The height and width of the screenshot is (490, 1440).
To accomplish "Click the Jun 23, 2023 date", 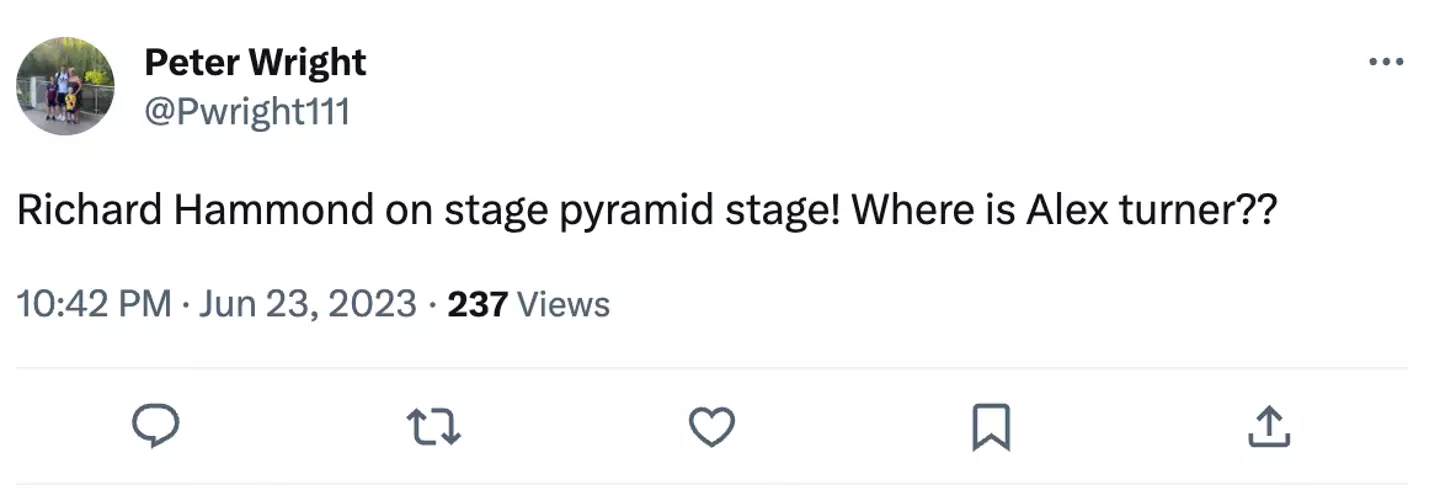I will click(307, 303).
